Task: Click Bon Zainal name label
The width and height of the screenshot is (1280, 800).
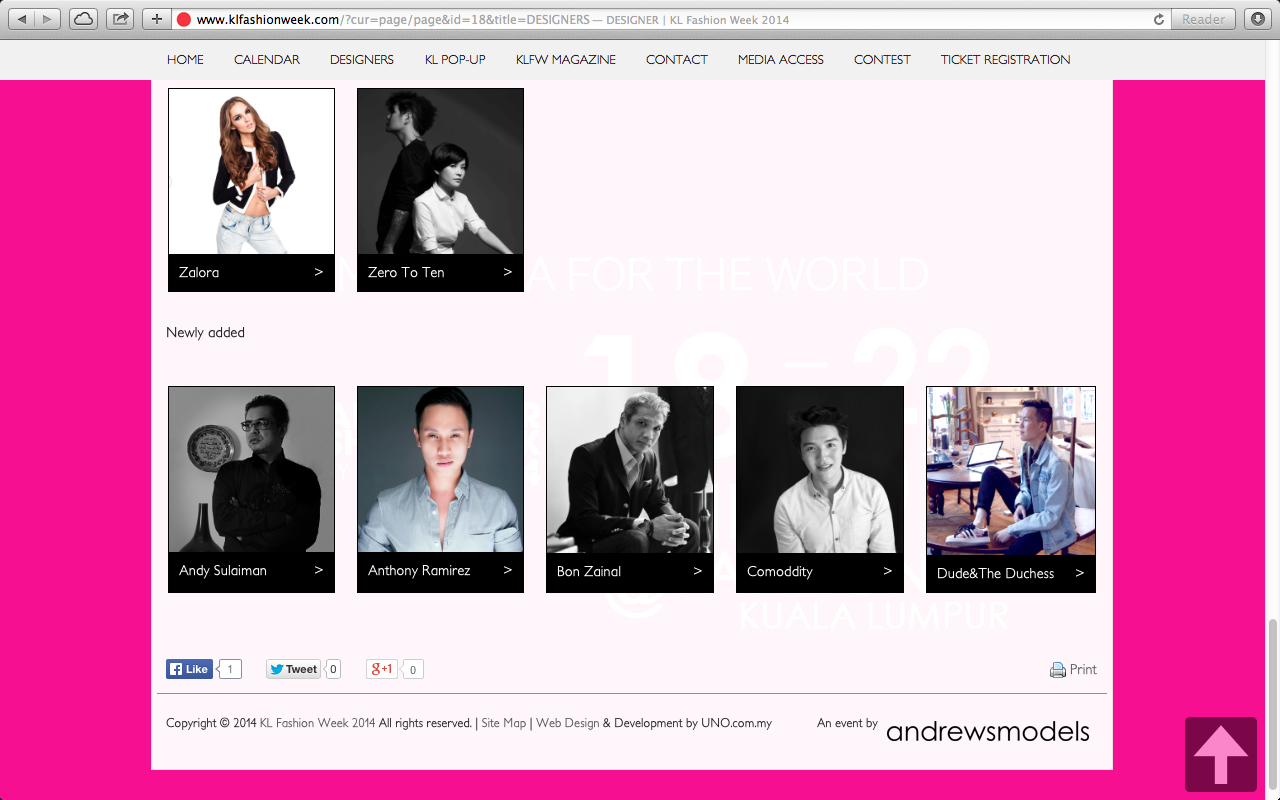Action: click(x=589, y=571)
